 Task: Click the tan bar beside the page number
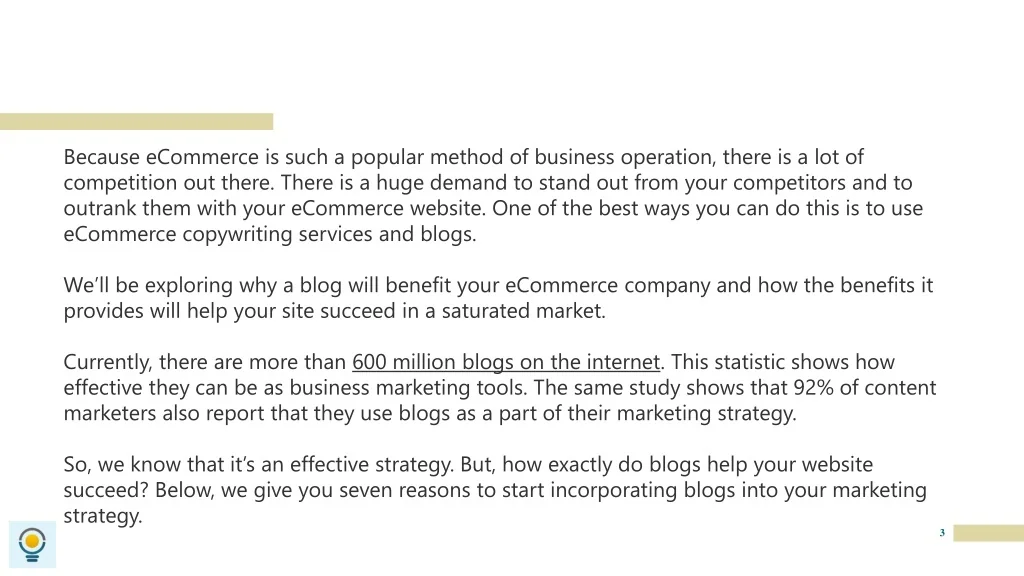point(987,533)
